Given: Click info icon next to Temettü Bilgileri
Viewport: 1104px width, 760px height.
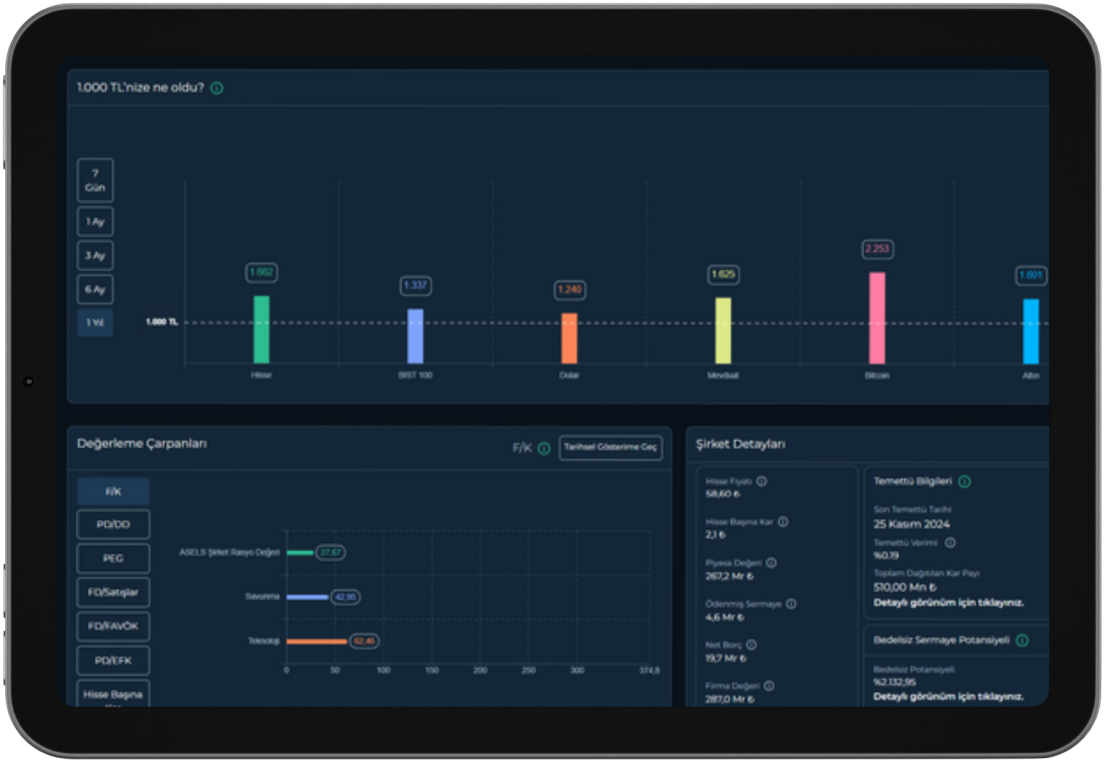Looking at the screenshot, I should (964, 481).
